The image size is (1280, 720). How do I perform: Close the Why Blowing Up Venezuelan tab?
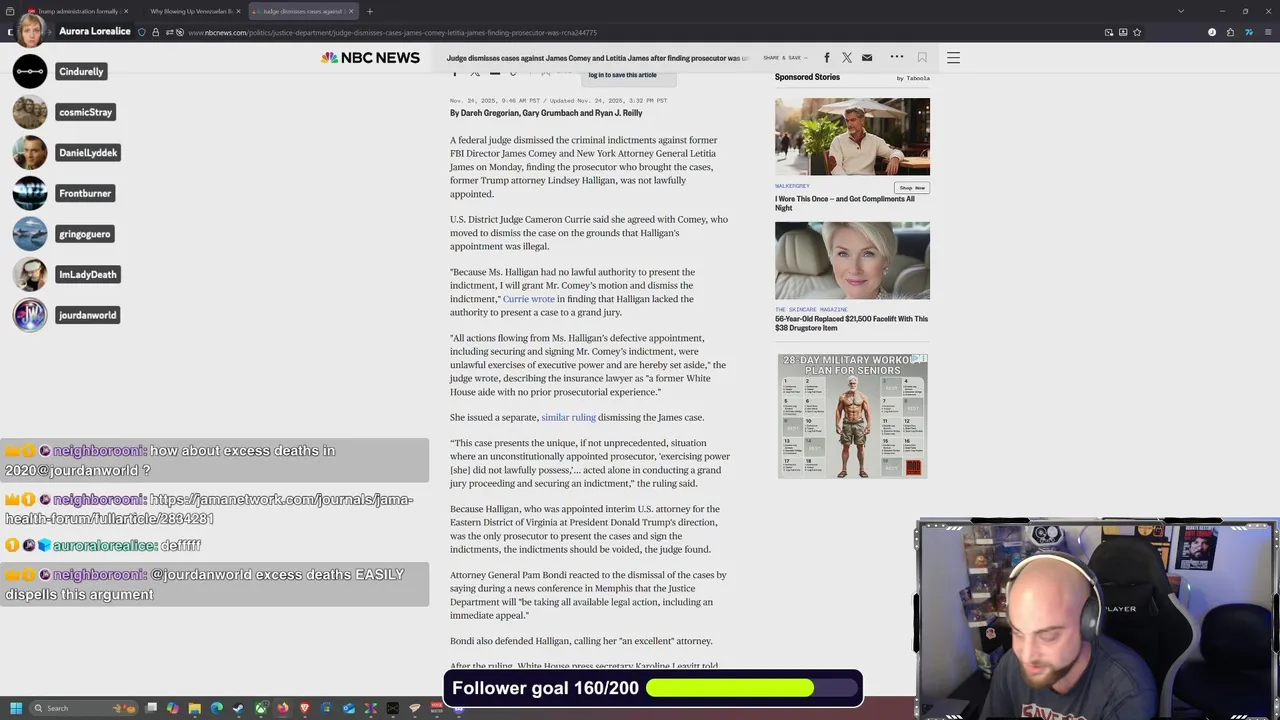pyautogui.click(x=238, y=11)
